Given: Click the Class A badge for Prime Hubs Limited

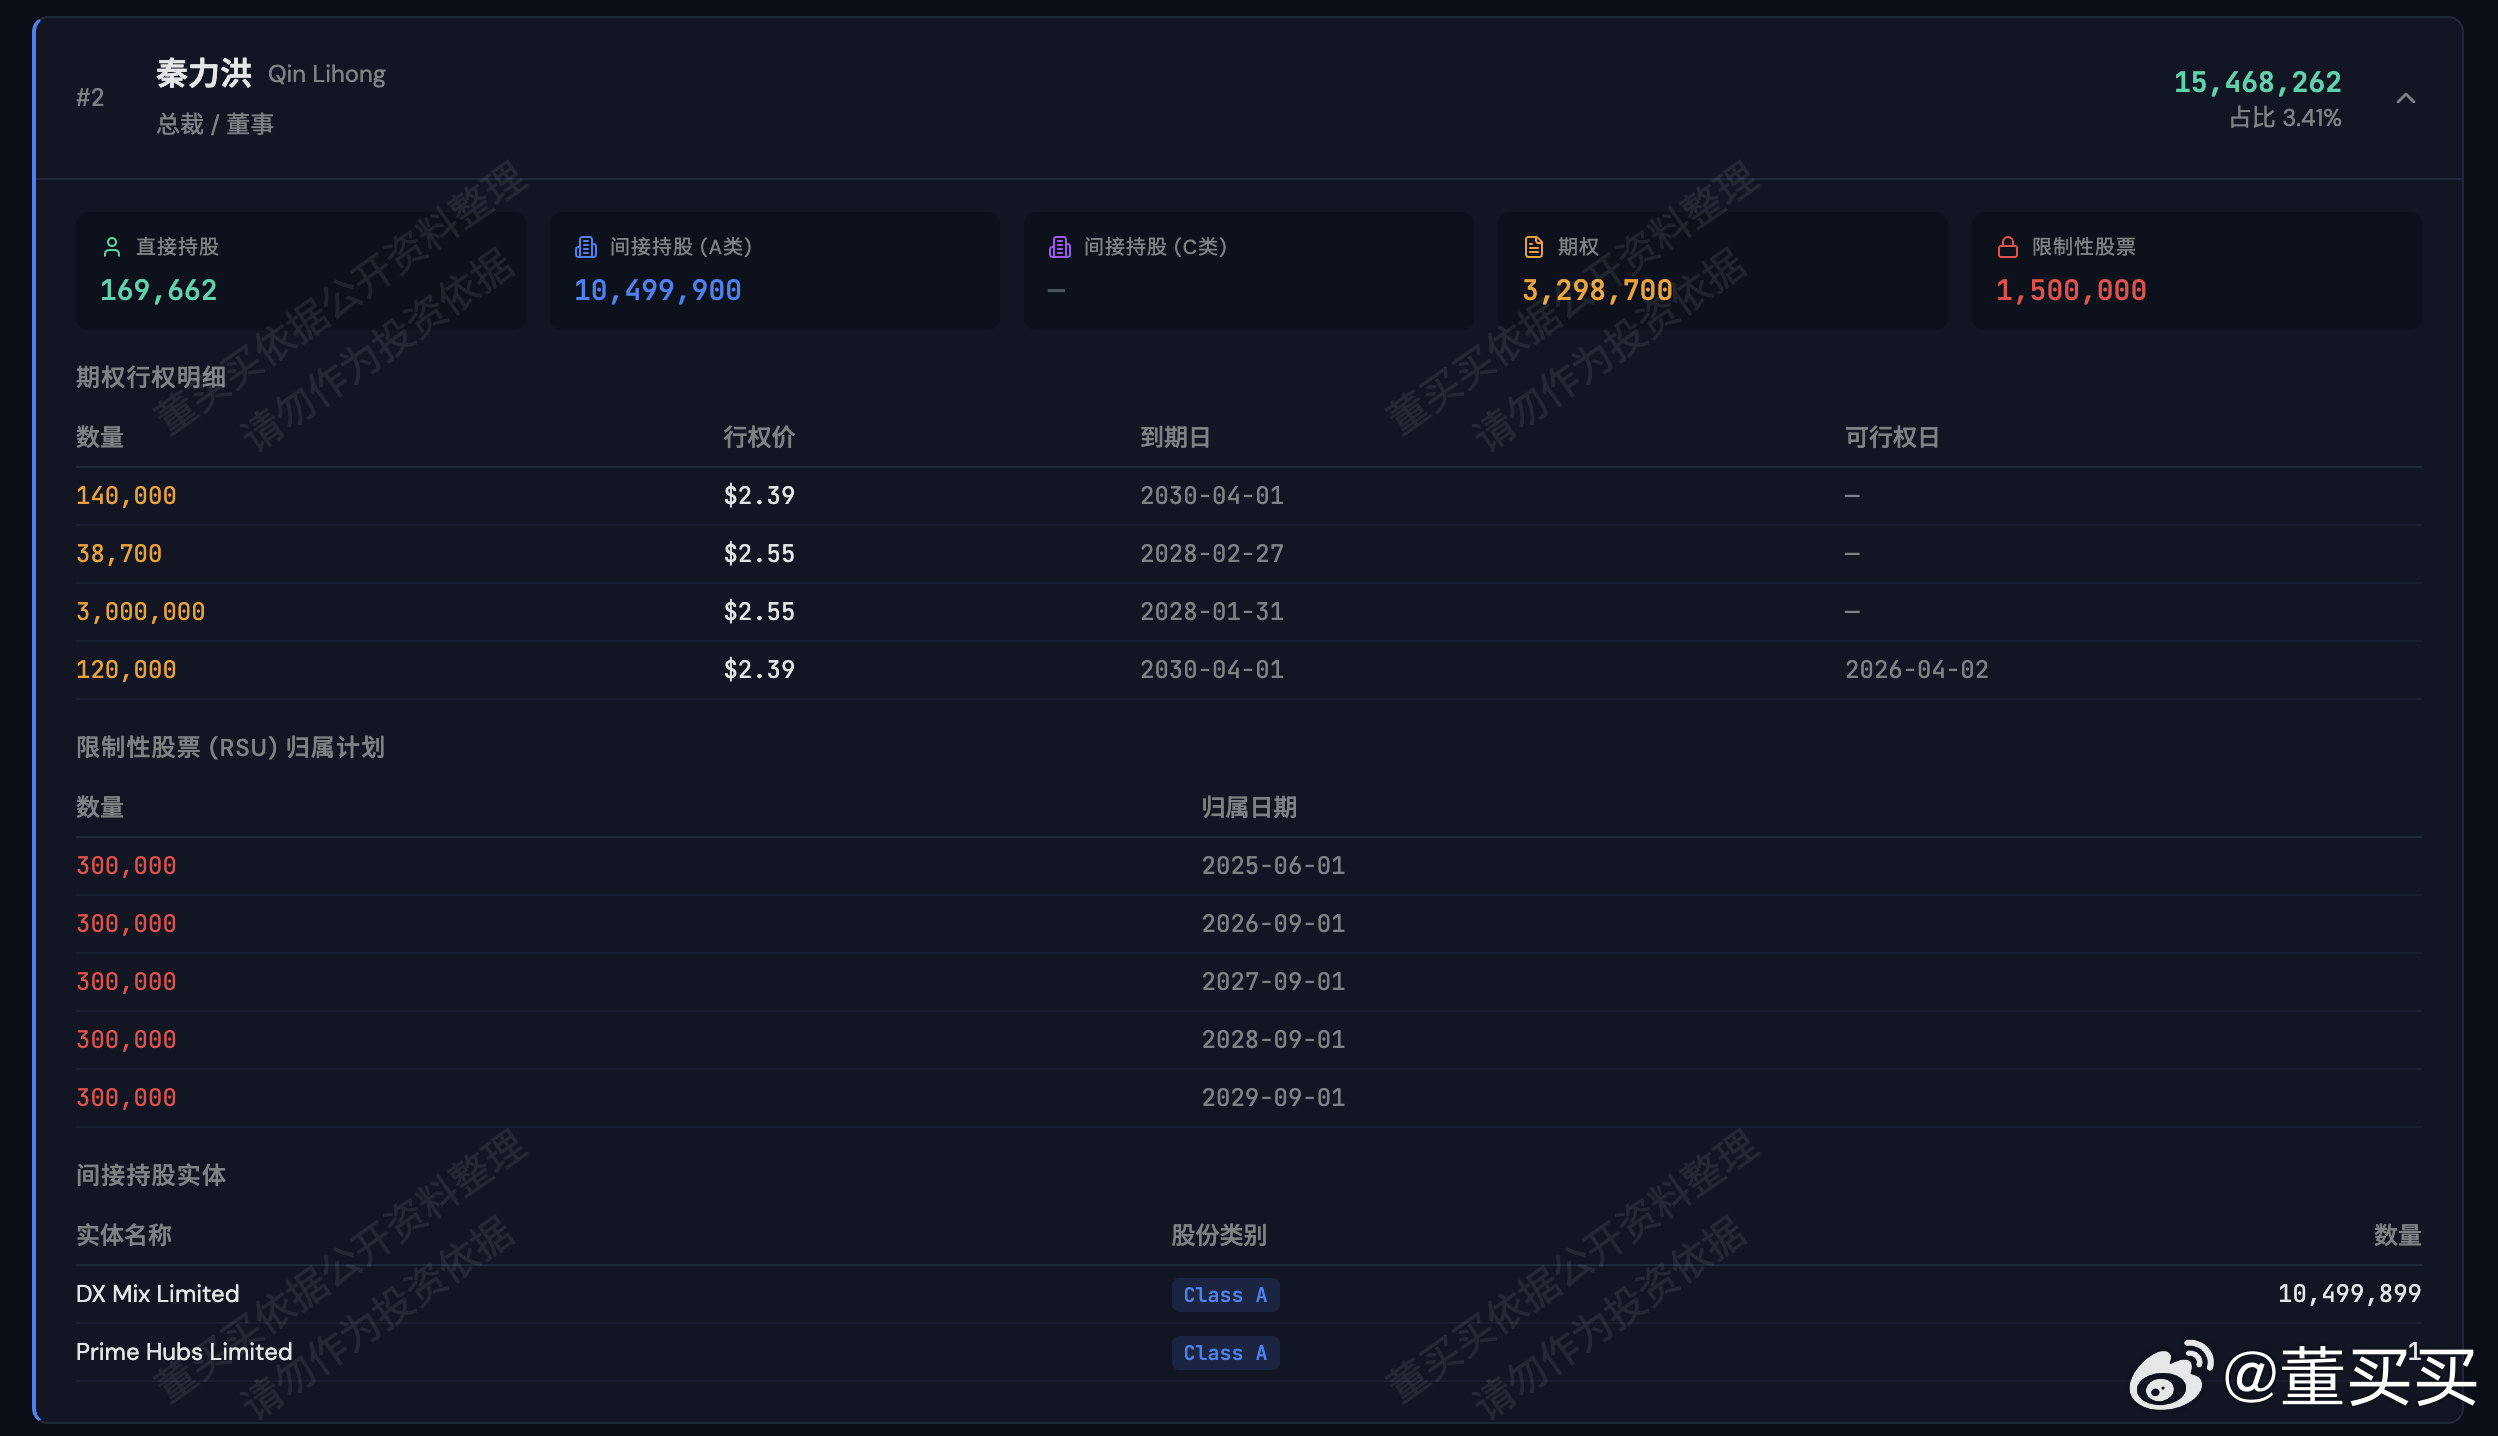Looking at the screenshot, I should pyautogui.click(x=1224, y=1353).
